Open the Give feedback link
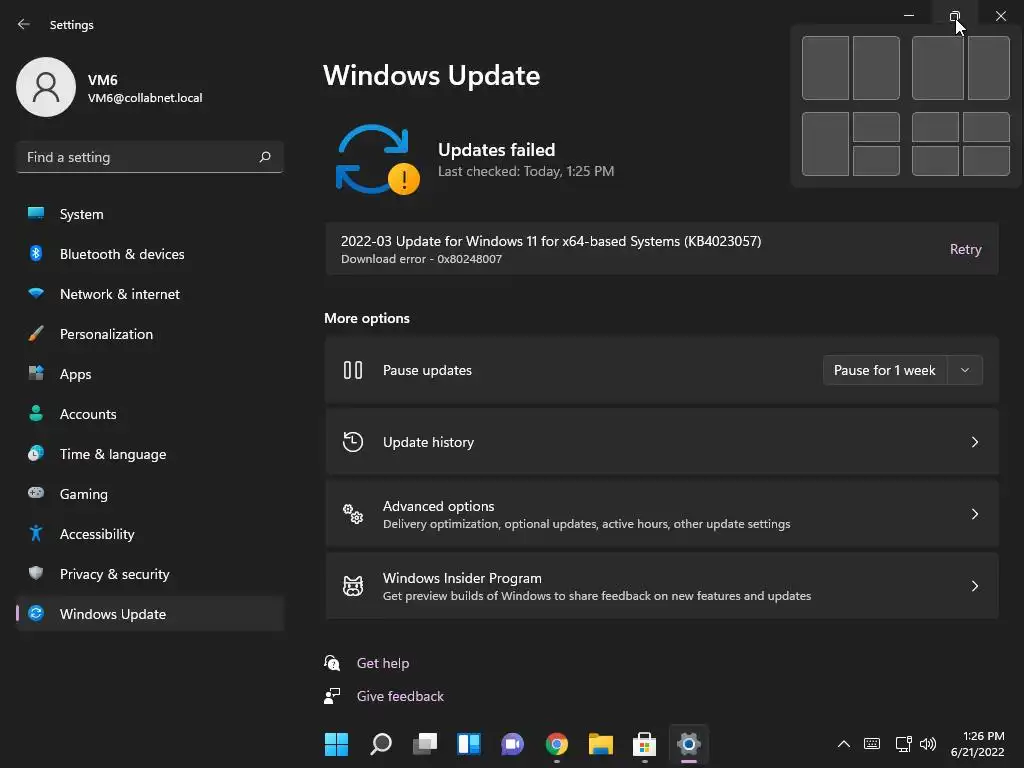The image size is (1024, 768). tap(400, 696)
